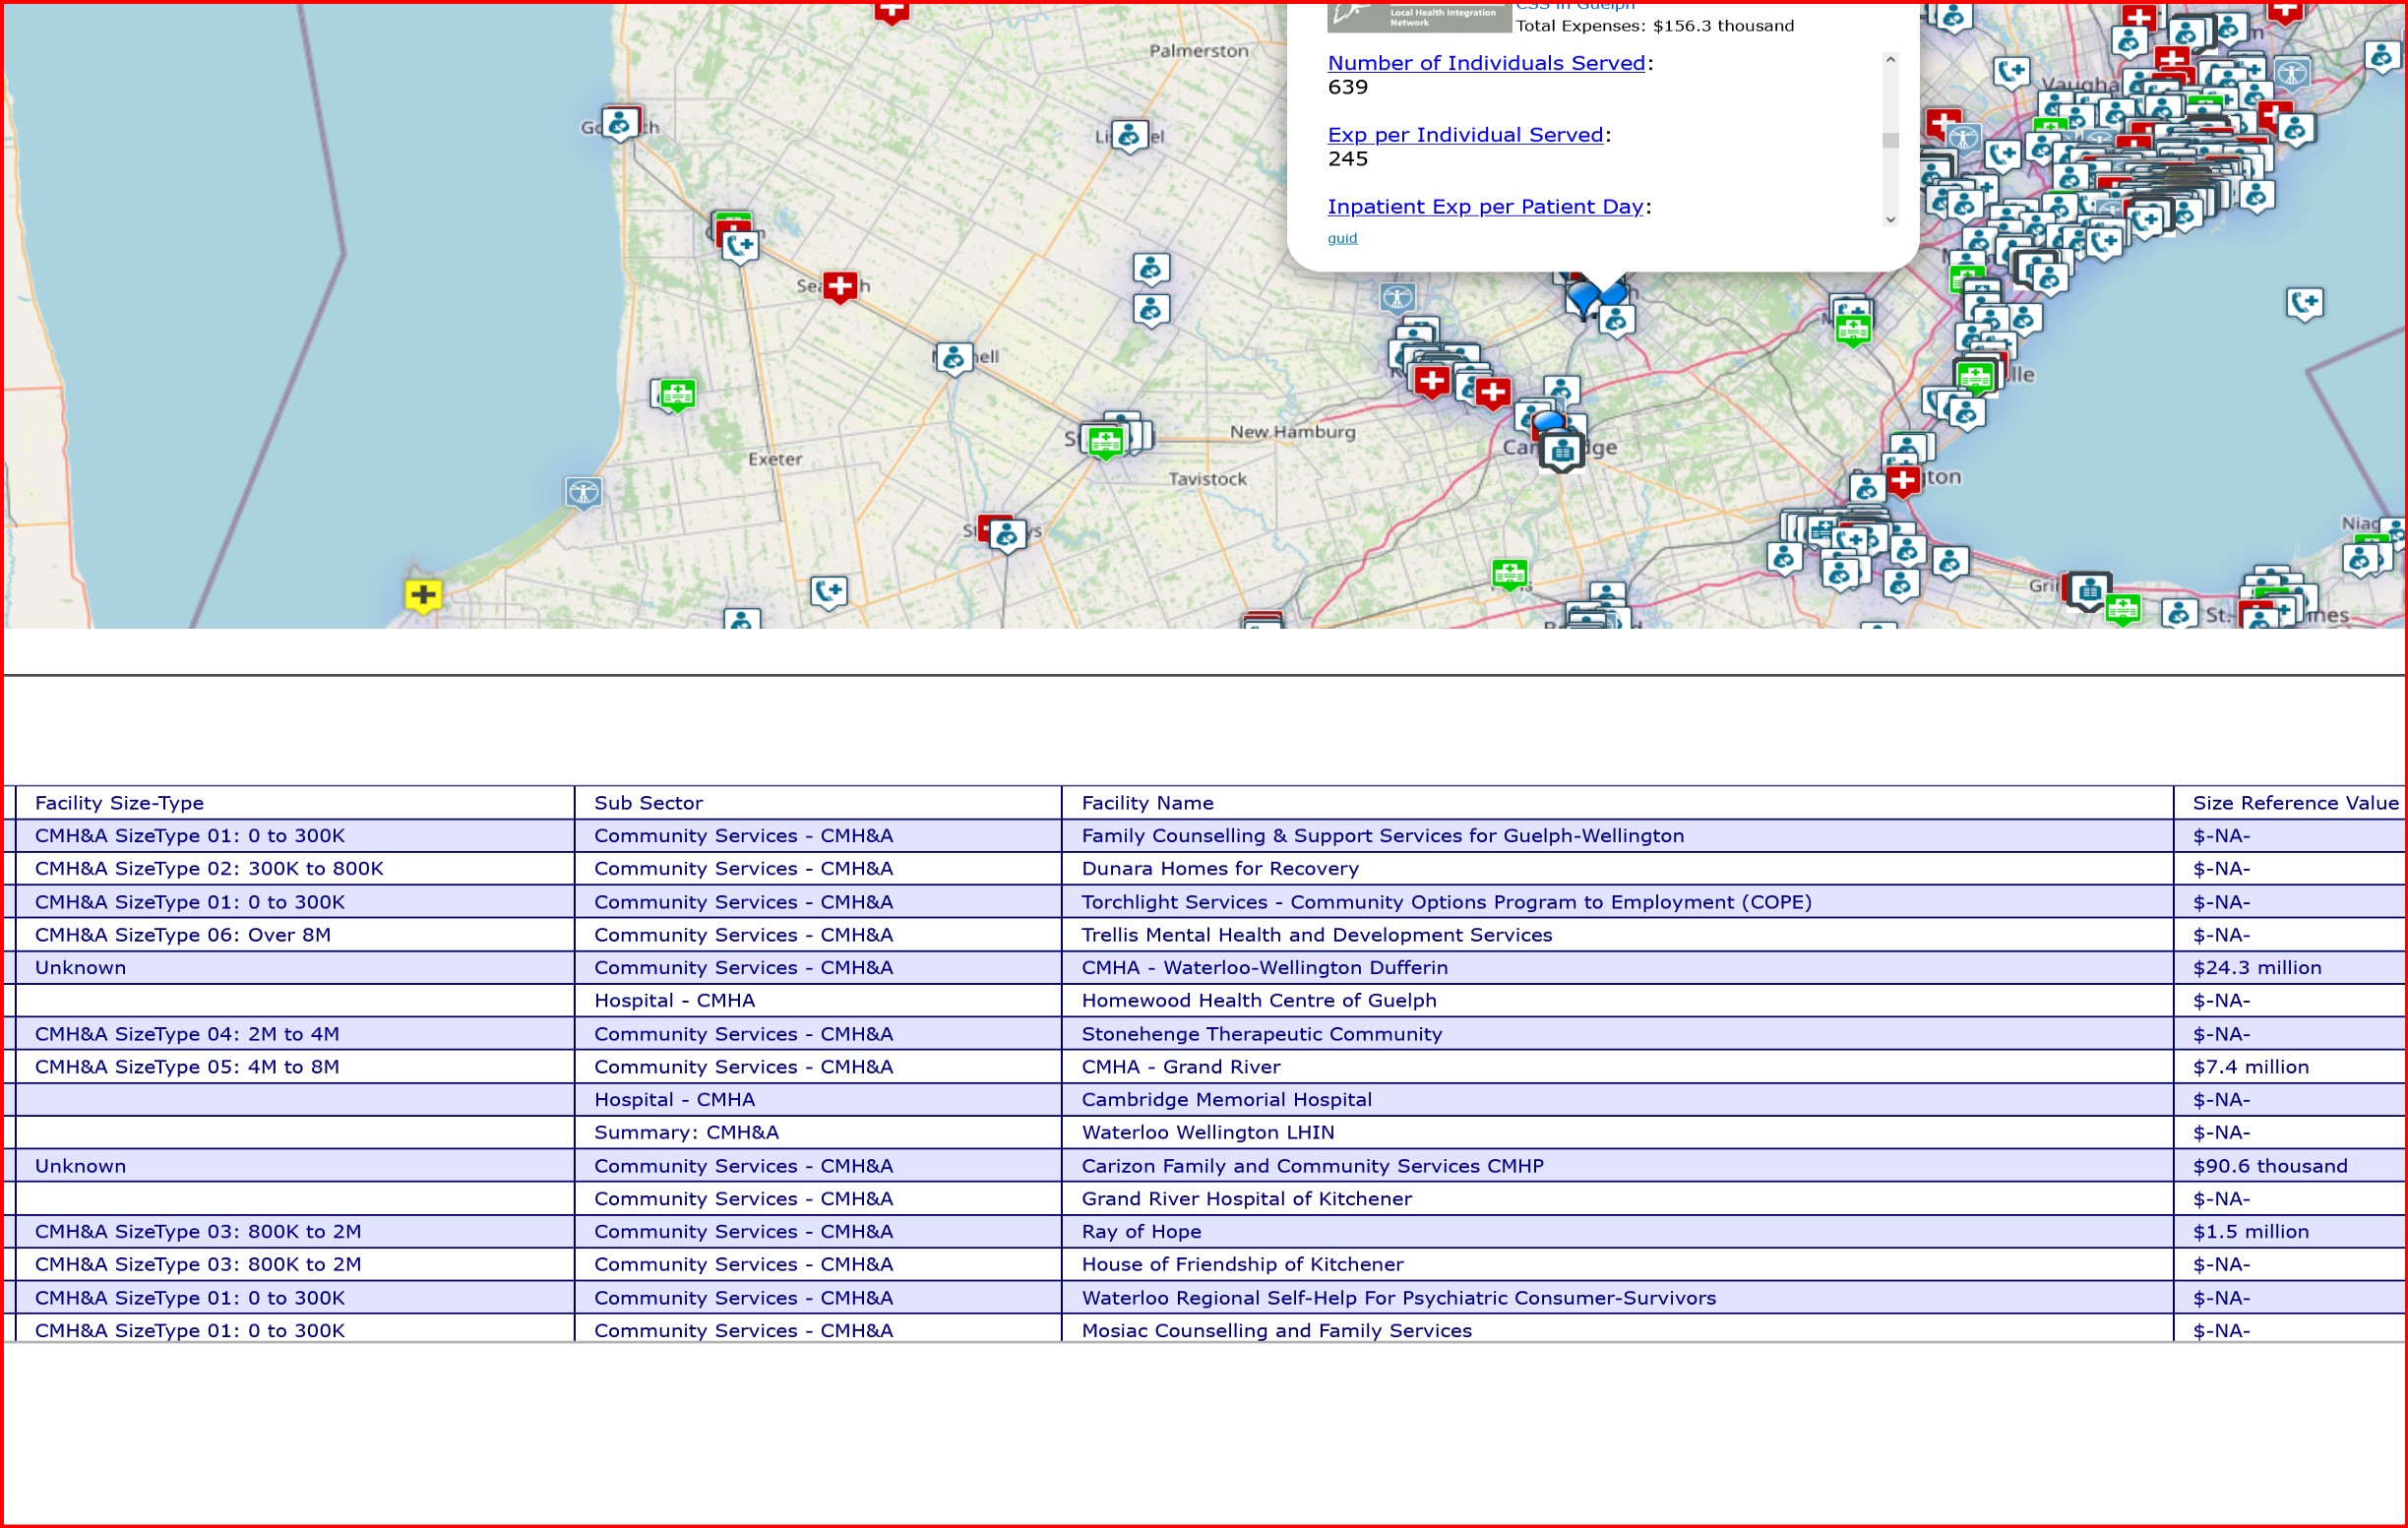Select the dark Cambridge facility marker
Viewport: 2408px width, 1528px height.
coord(1562,451)
